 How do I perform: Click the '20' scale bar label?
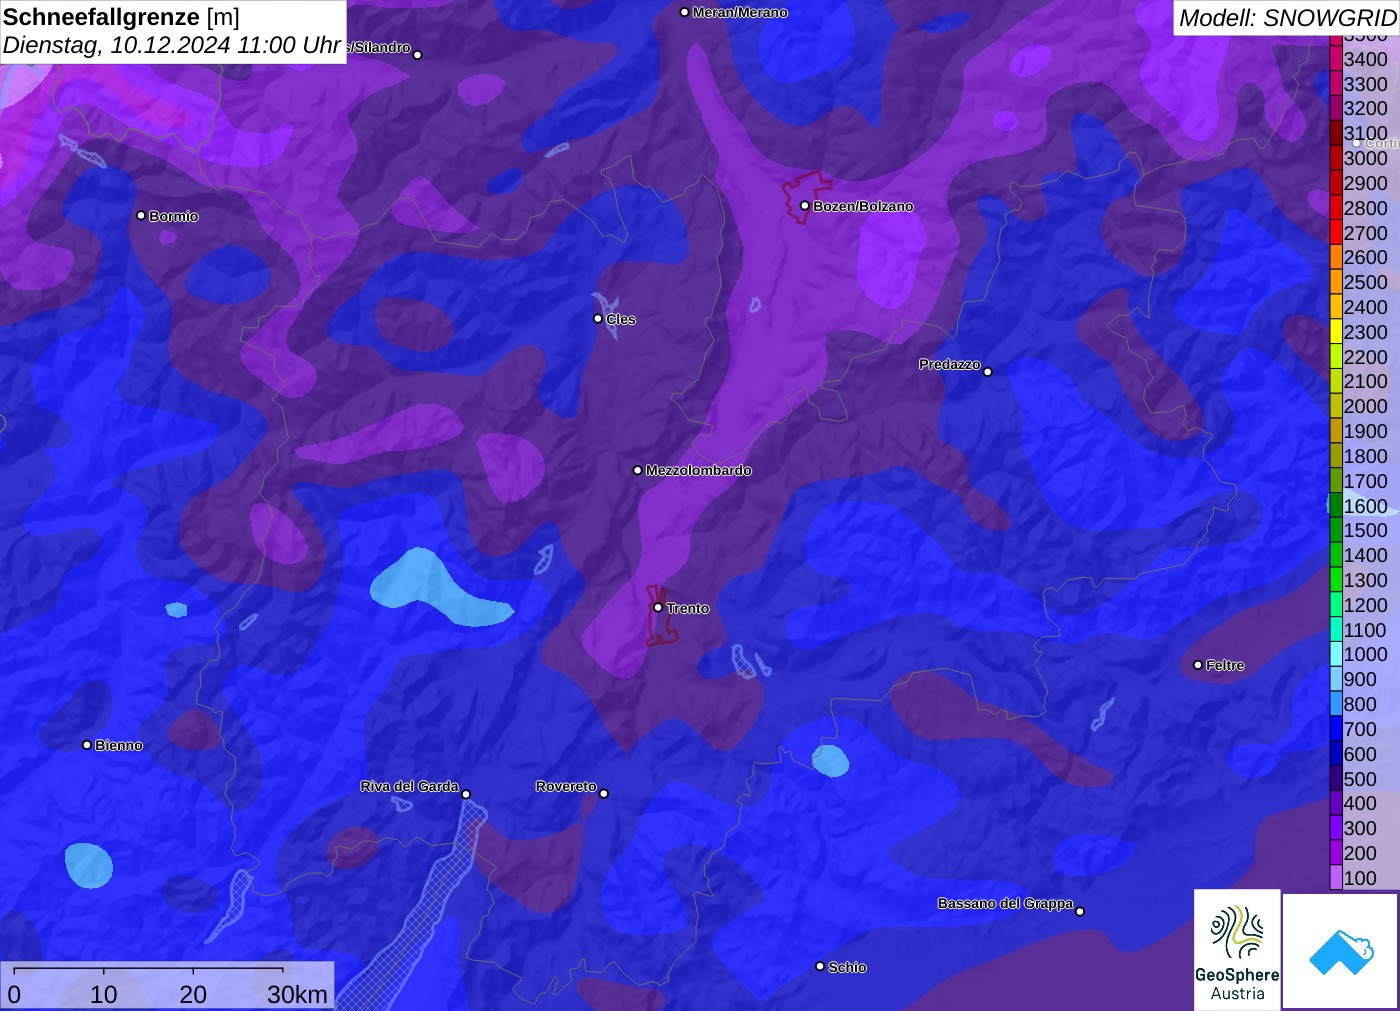(193, 994)
